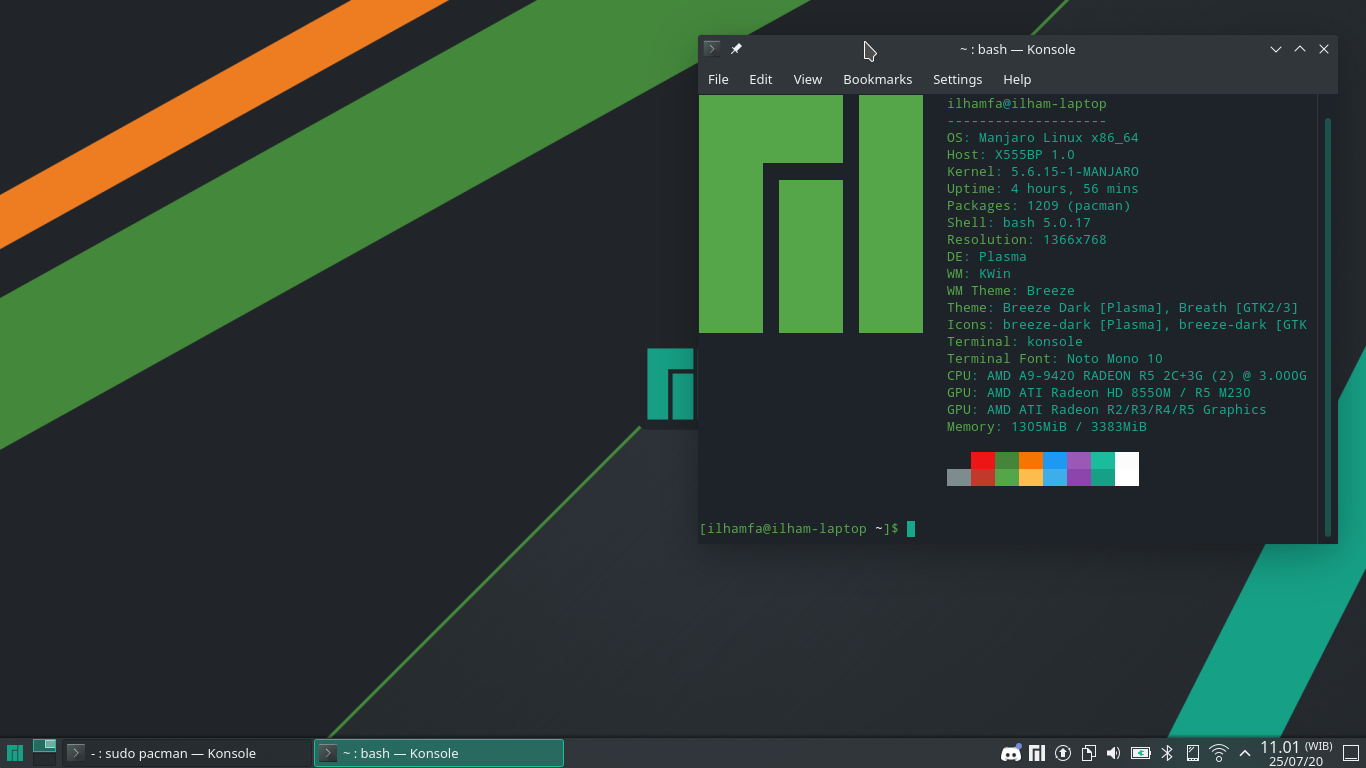Open the KDE Connect phone tray icon
This screenshot has height=768, width=1366.
1192,753
